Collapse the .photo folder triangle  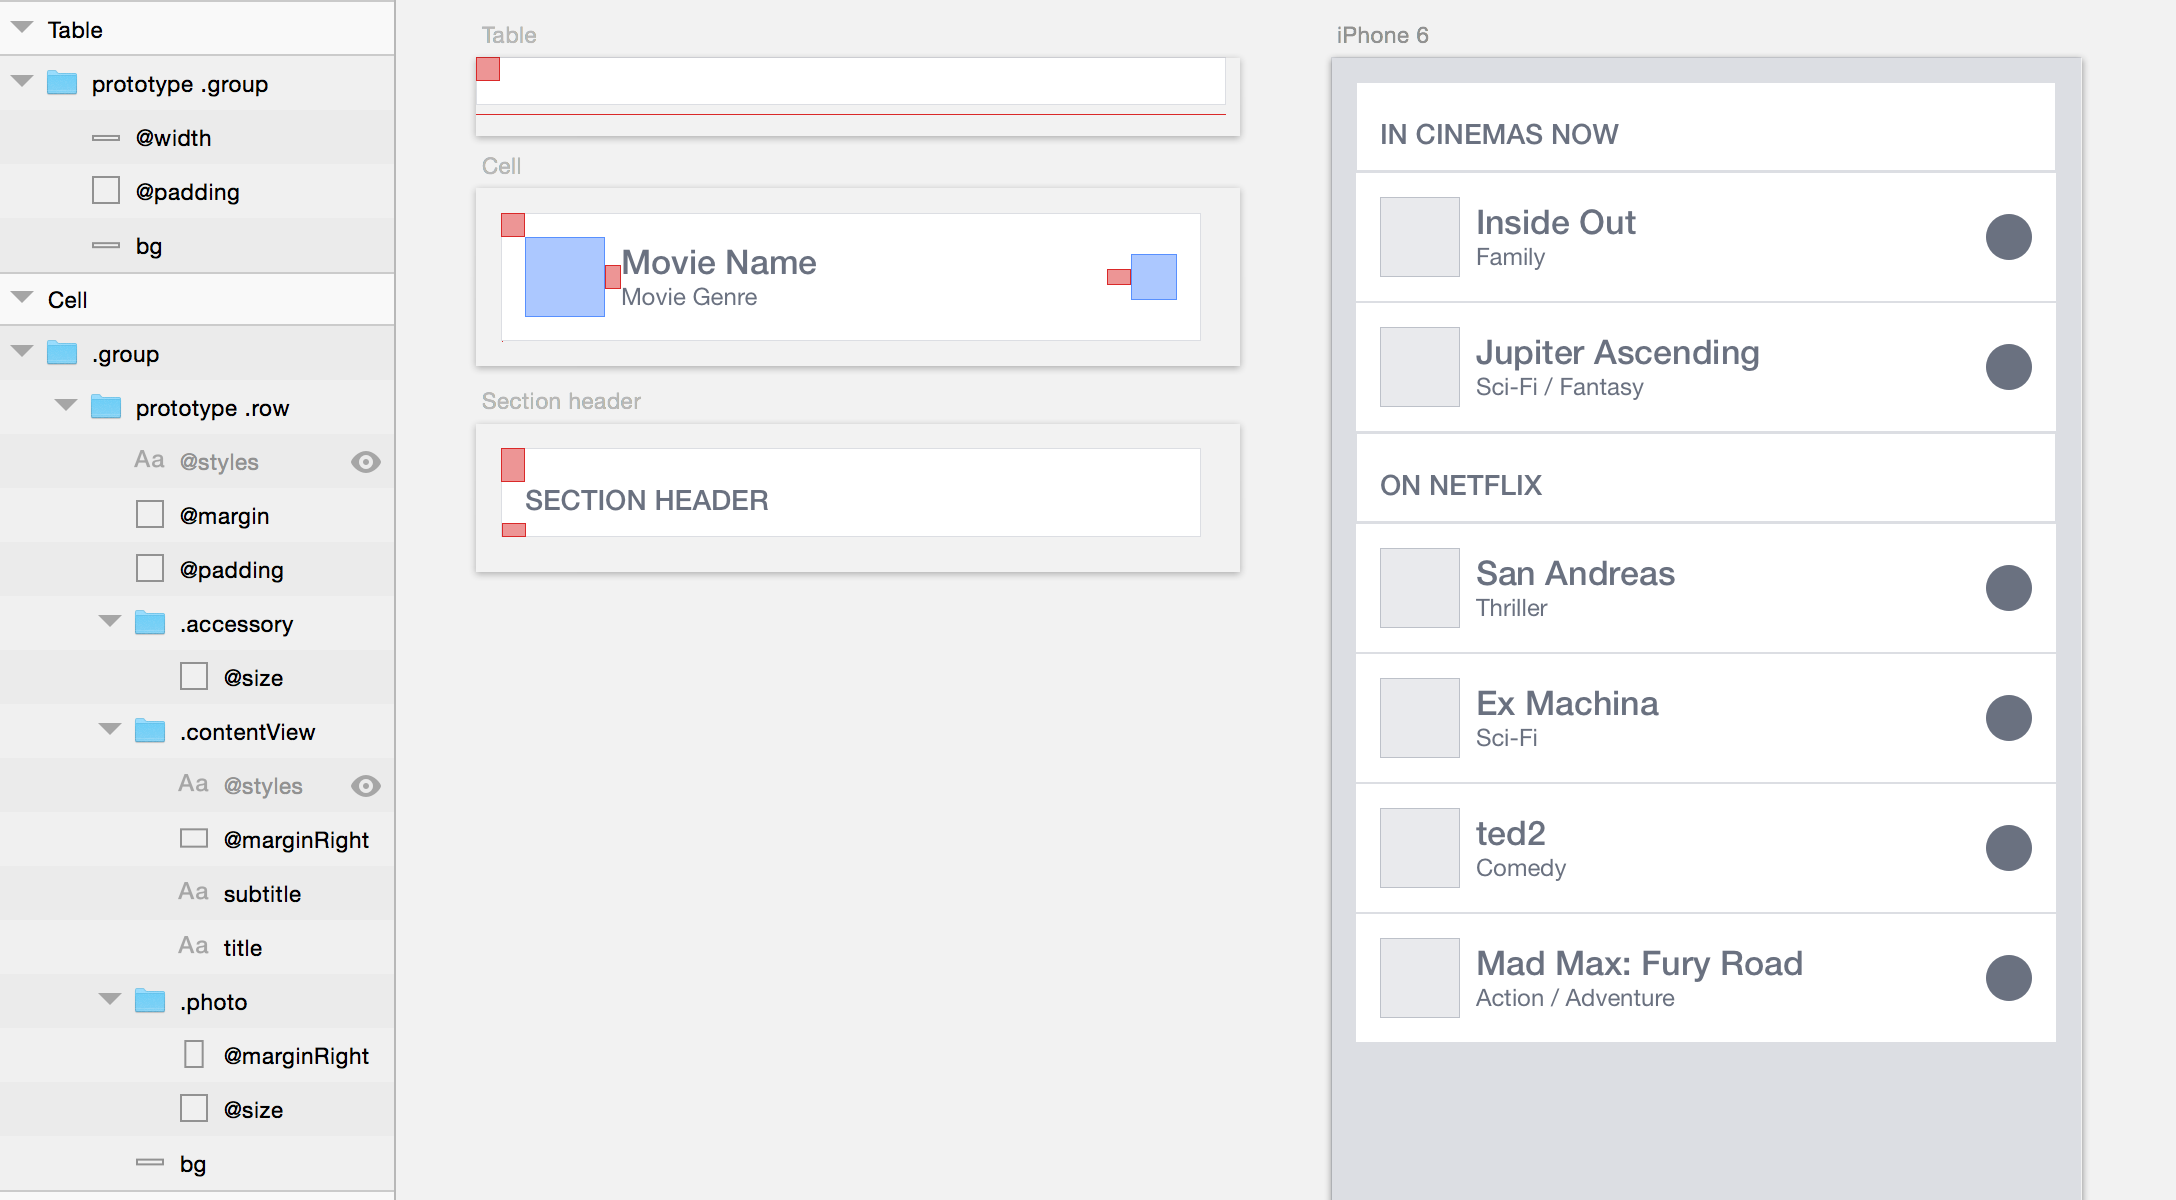110,1000
